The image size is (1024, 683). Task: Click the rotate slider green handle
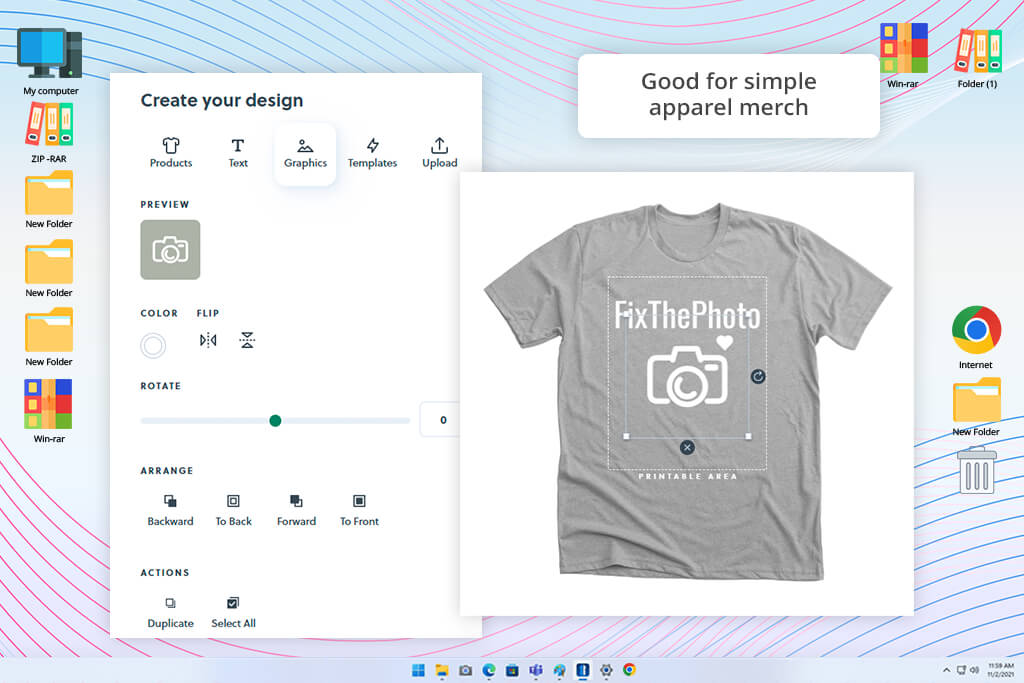pyautogui.click(x=275, y=421)
